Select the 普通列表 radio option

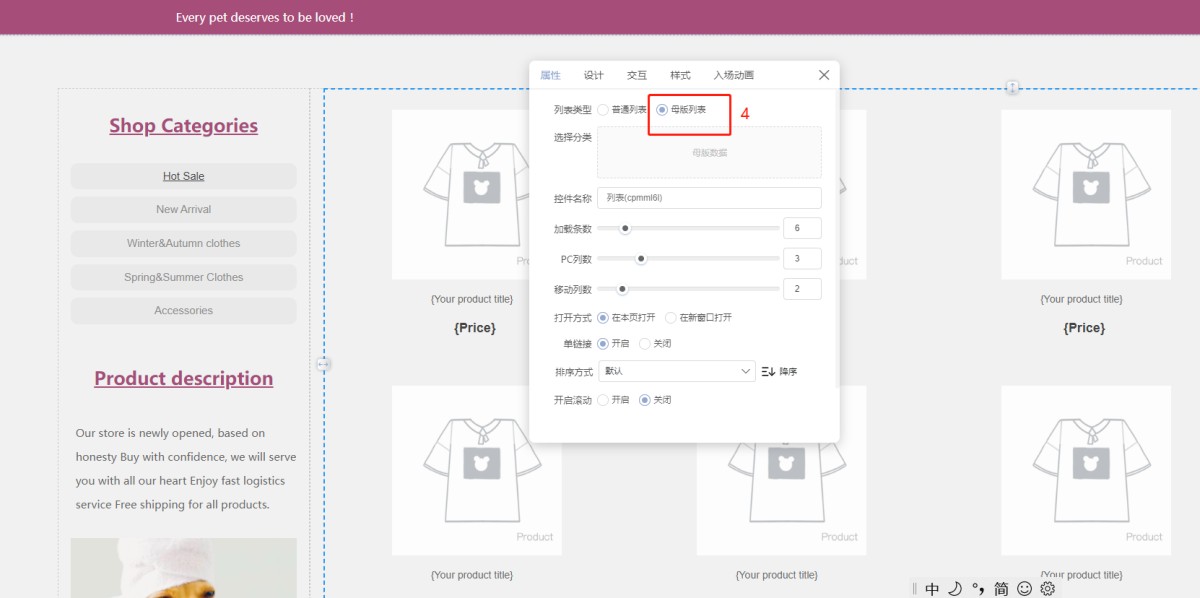click(x=603, y=109)
